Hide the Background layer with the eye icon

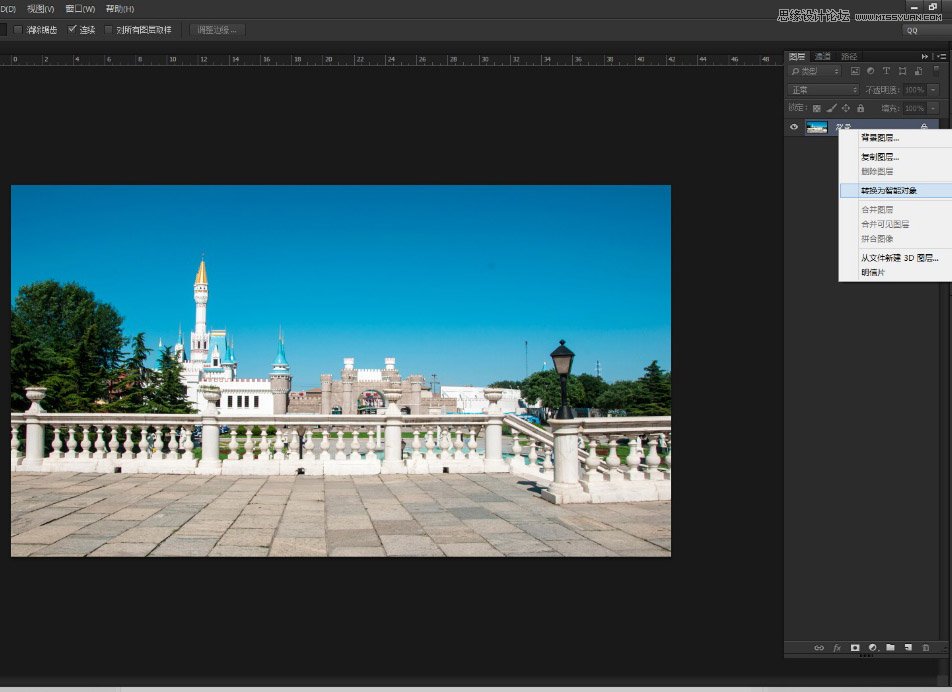[x=794, y=127]
